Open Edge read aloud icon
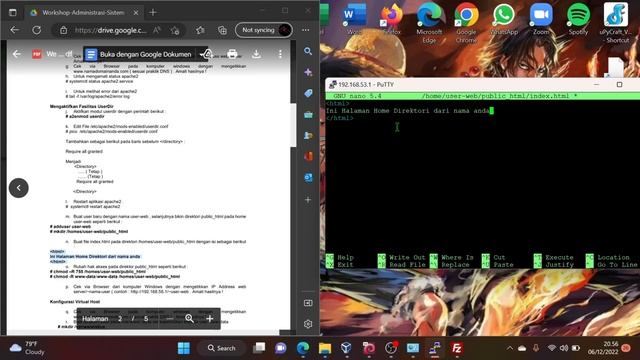Image resolution: width=640 pixels, height=360 pixels. [157, 30]
